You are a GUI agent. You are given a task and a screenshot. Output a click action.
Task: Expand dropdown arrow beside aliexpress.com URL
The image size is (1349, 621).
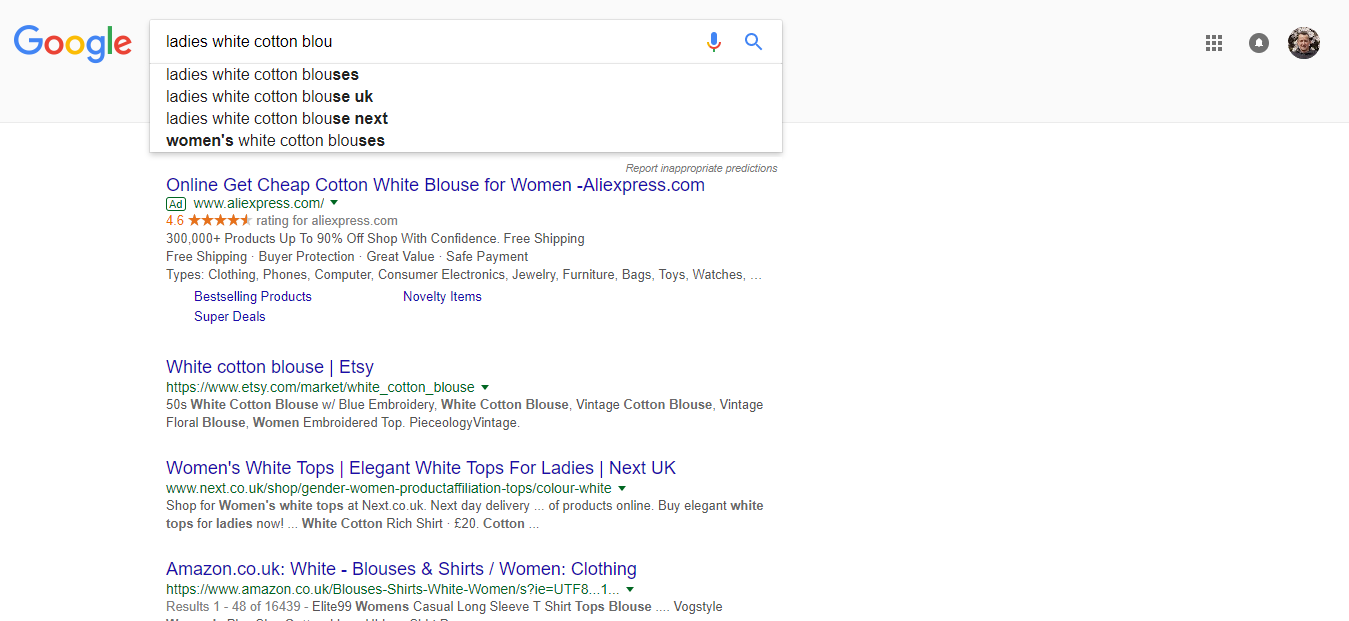334,203
